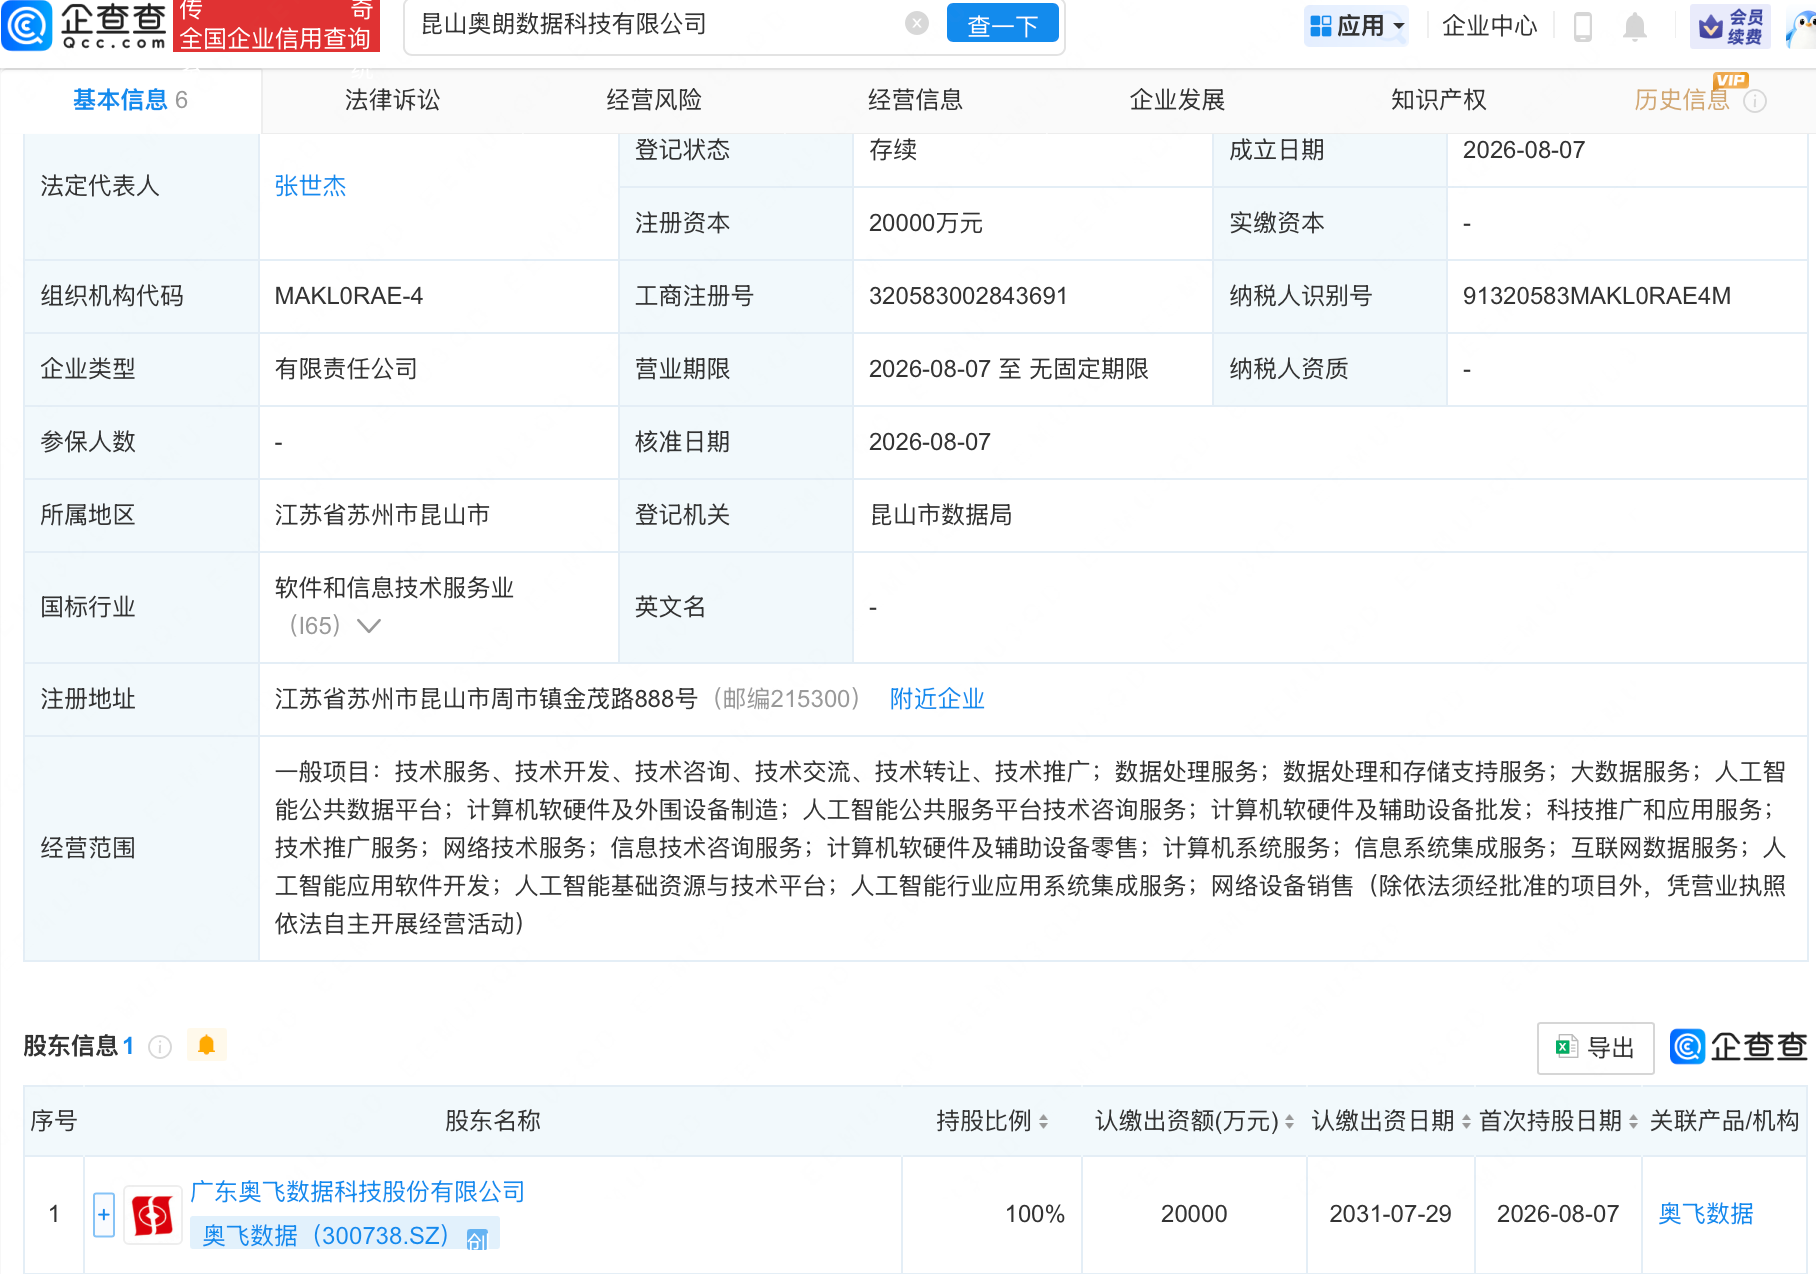Click the 2031-07-29 subscription date cell
This screenshot has width=1816, height=1274.
[1390, 1214]
